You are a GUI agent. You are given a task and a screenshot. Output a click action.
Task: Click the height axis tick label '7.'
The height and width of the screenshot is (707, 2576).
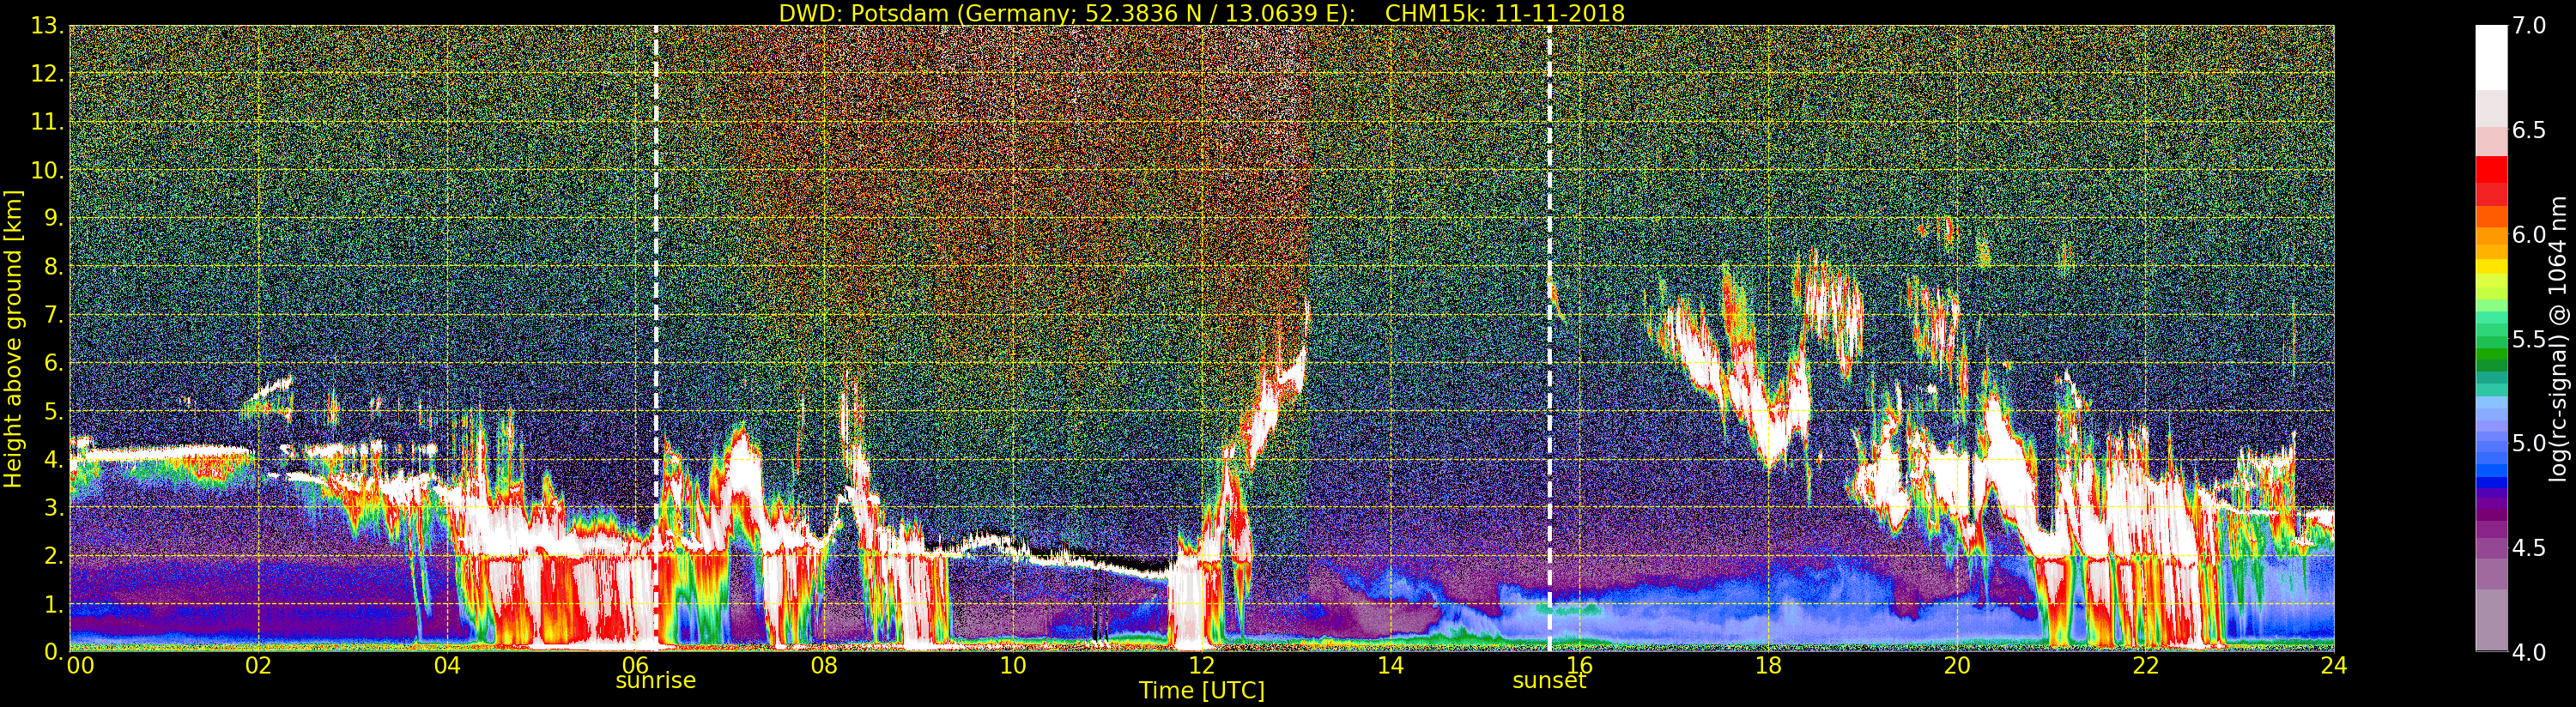(55, 315)
